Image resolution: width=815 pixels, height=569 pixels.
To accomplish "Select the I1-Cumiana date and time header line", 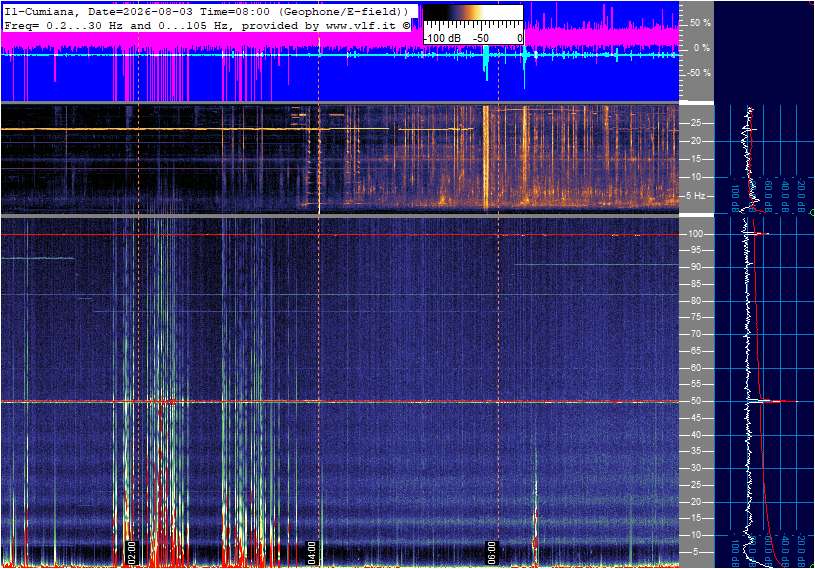I will tap(206, 11).
